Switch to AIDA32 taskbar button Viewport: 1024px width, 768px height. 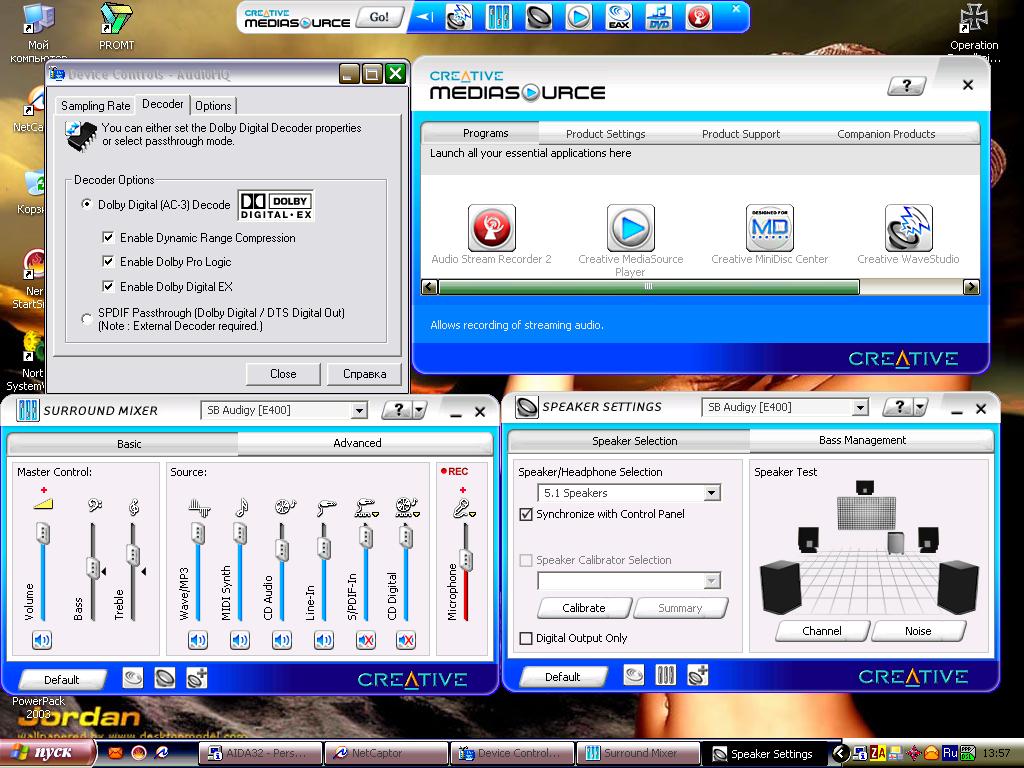click(x=260, y=753)
